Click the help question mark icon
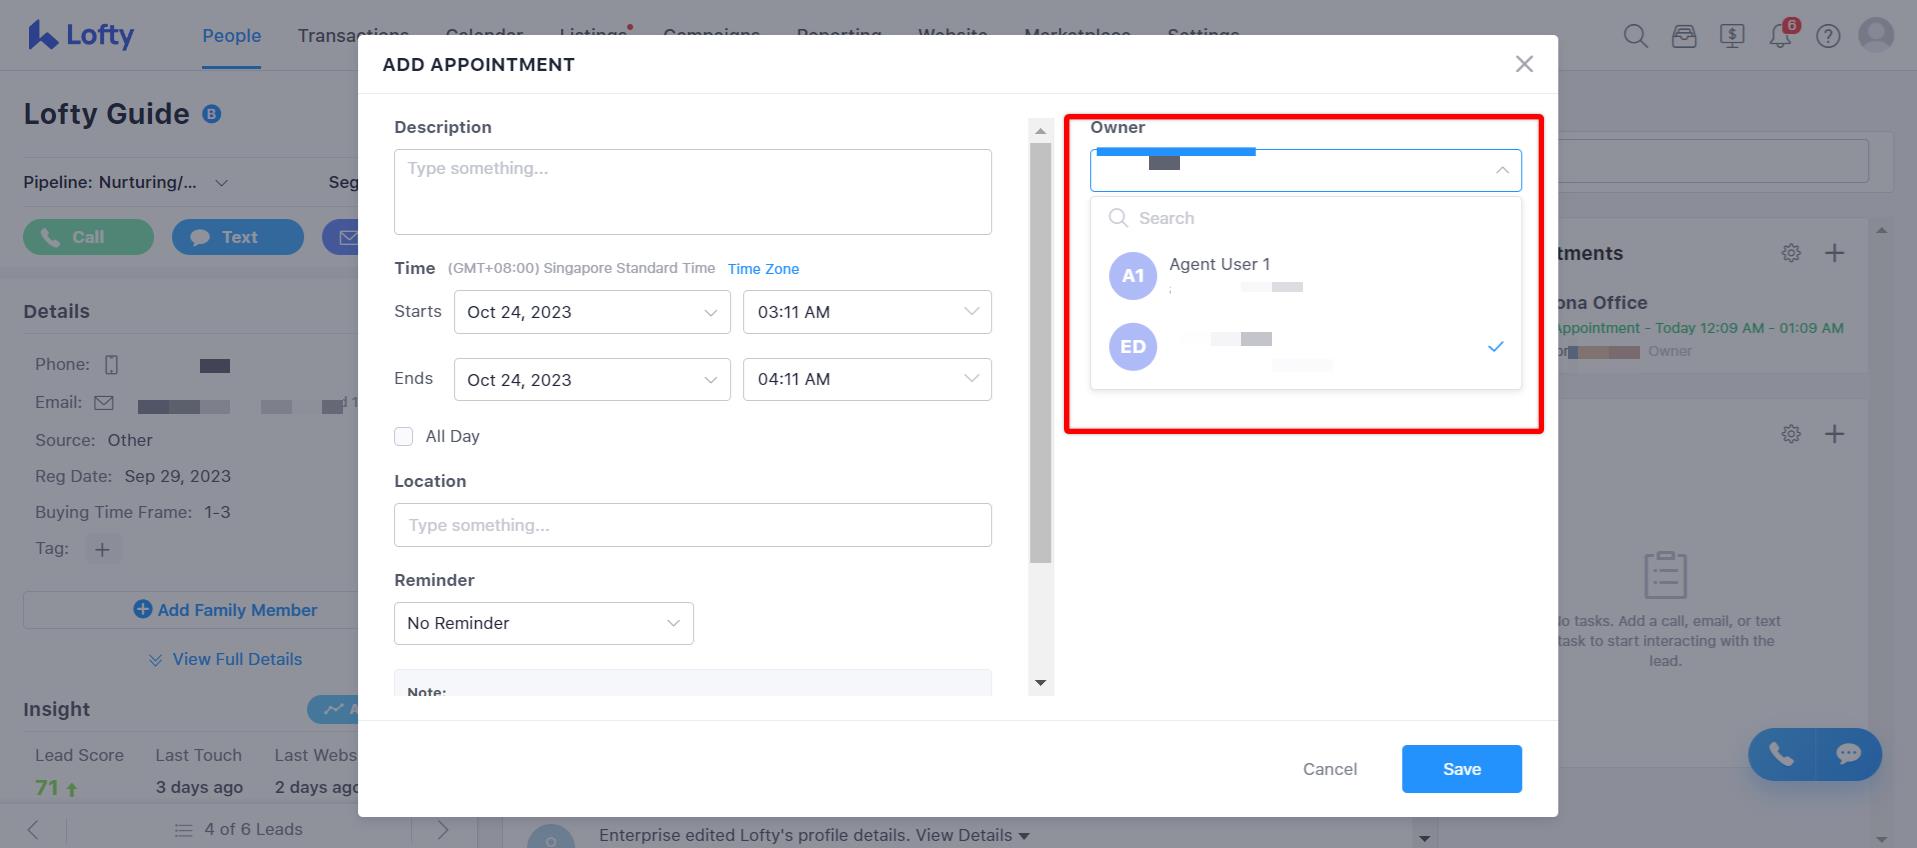This screenshot has width=1917, height=848. point(1828,37)
